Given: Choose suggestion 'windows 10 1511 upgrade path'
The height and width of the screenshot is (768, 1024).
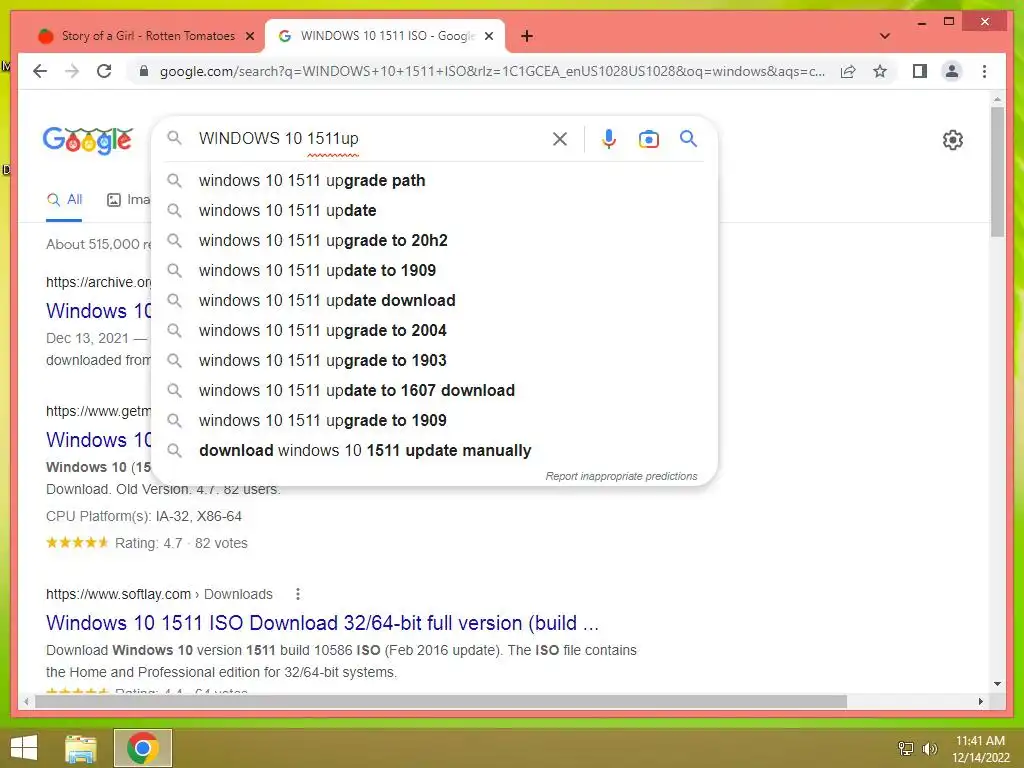Looking at the screenshot, I should [434, 180].
